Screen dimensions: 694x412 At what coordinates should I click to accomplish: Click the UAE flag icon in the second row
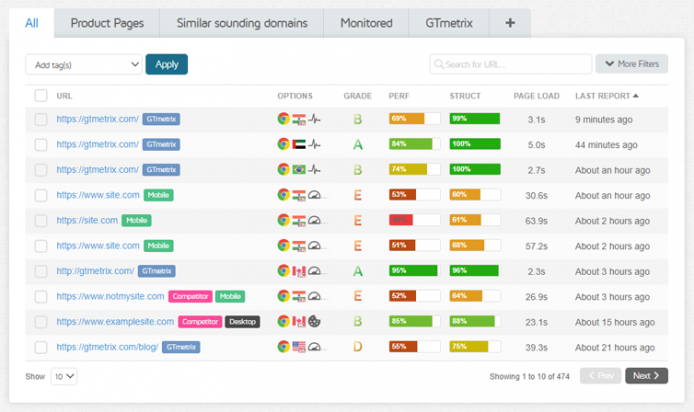pos(299,144)
